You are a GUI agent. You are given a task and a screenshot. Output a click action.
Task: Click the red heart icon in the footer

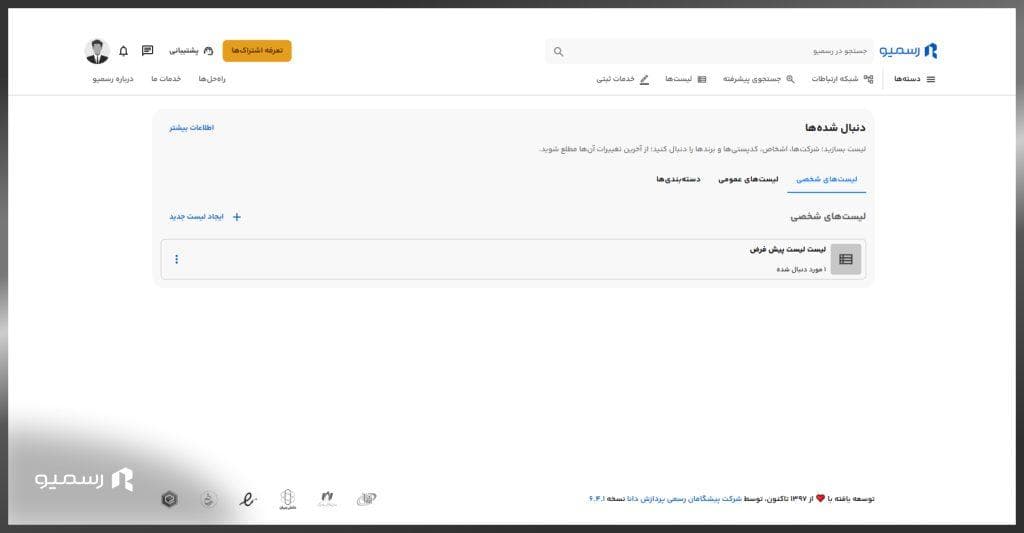point(821,498)
